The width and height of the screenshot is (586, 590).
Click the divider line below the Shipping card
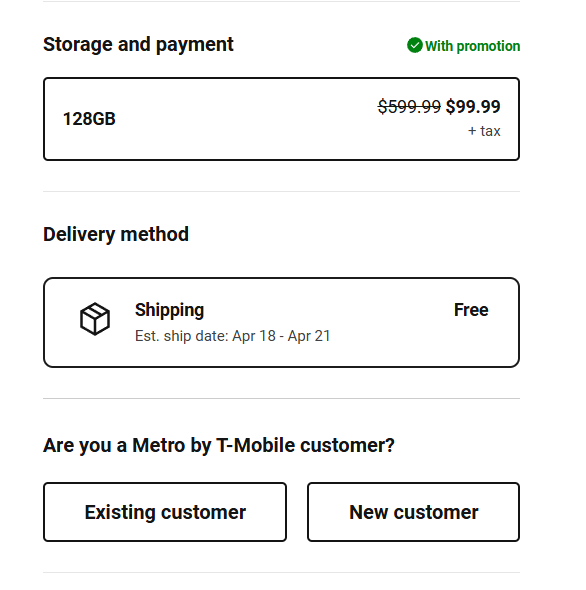282,398
